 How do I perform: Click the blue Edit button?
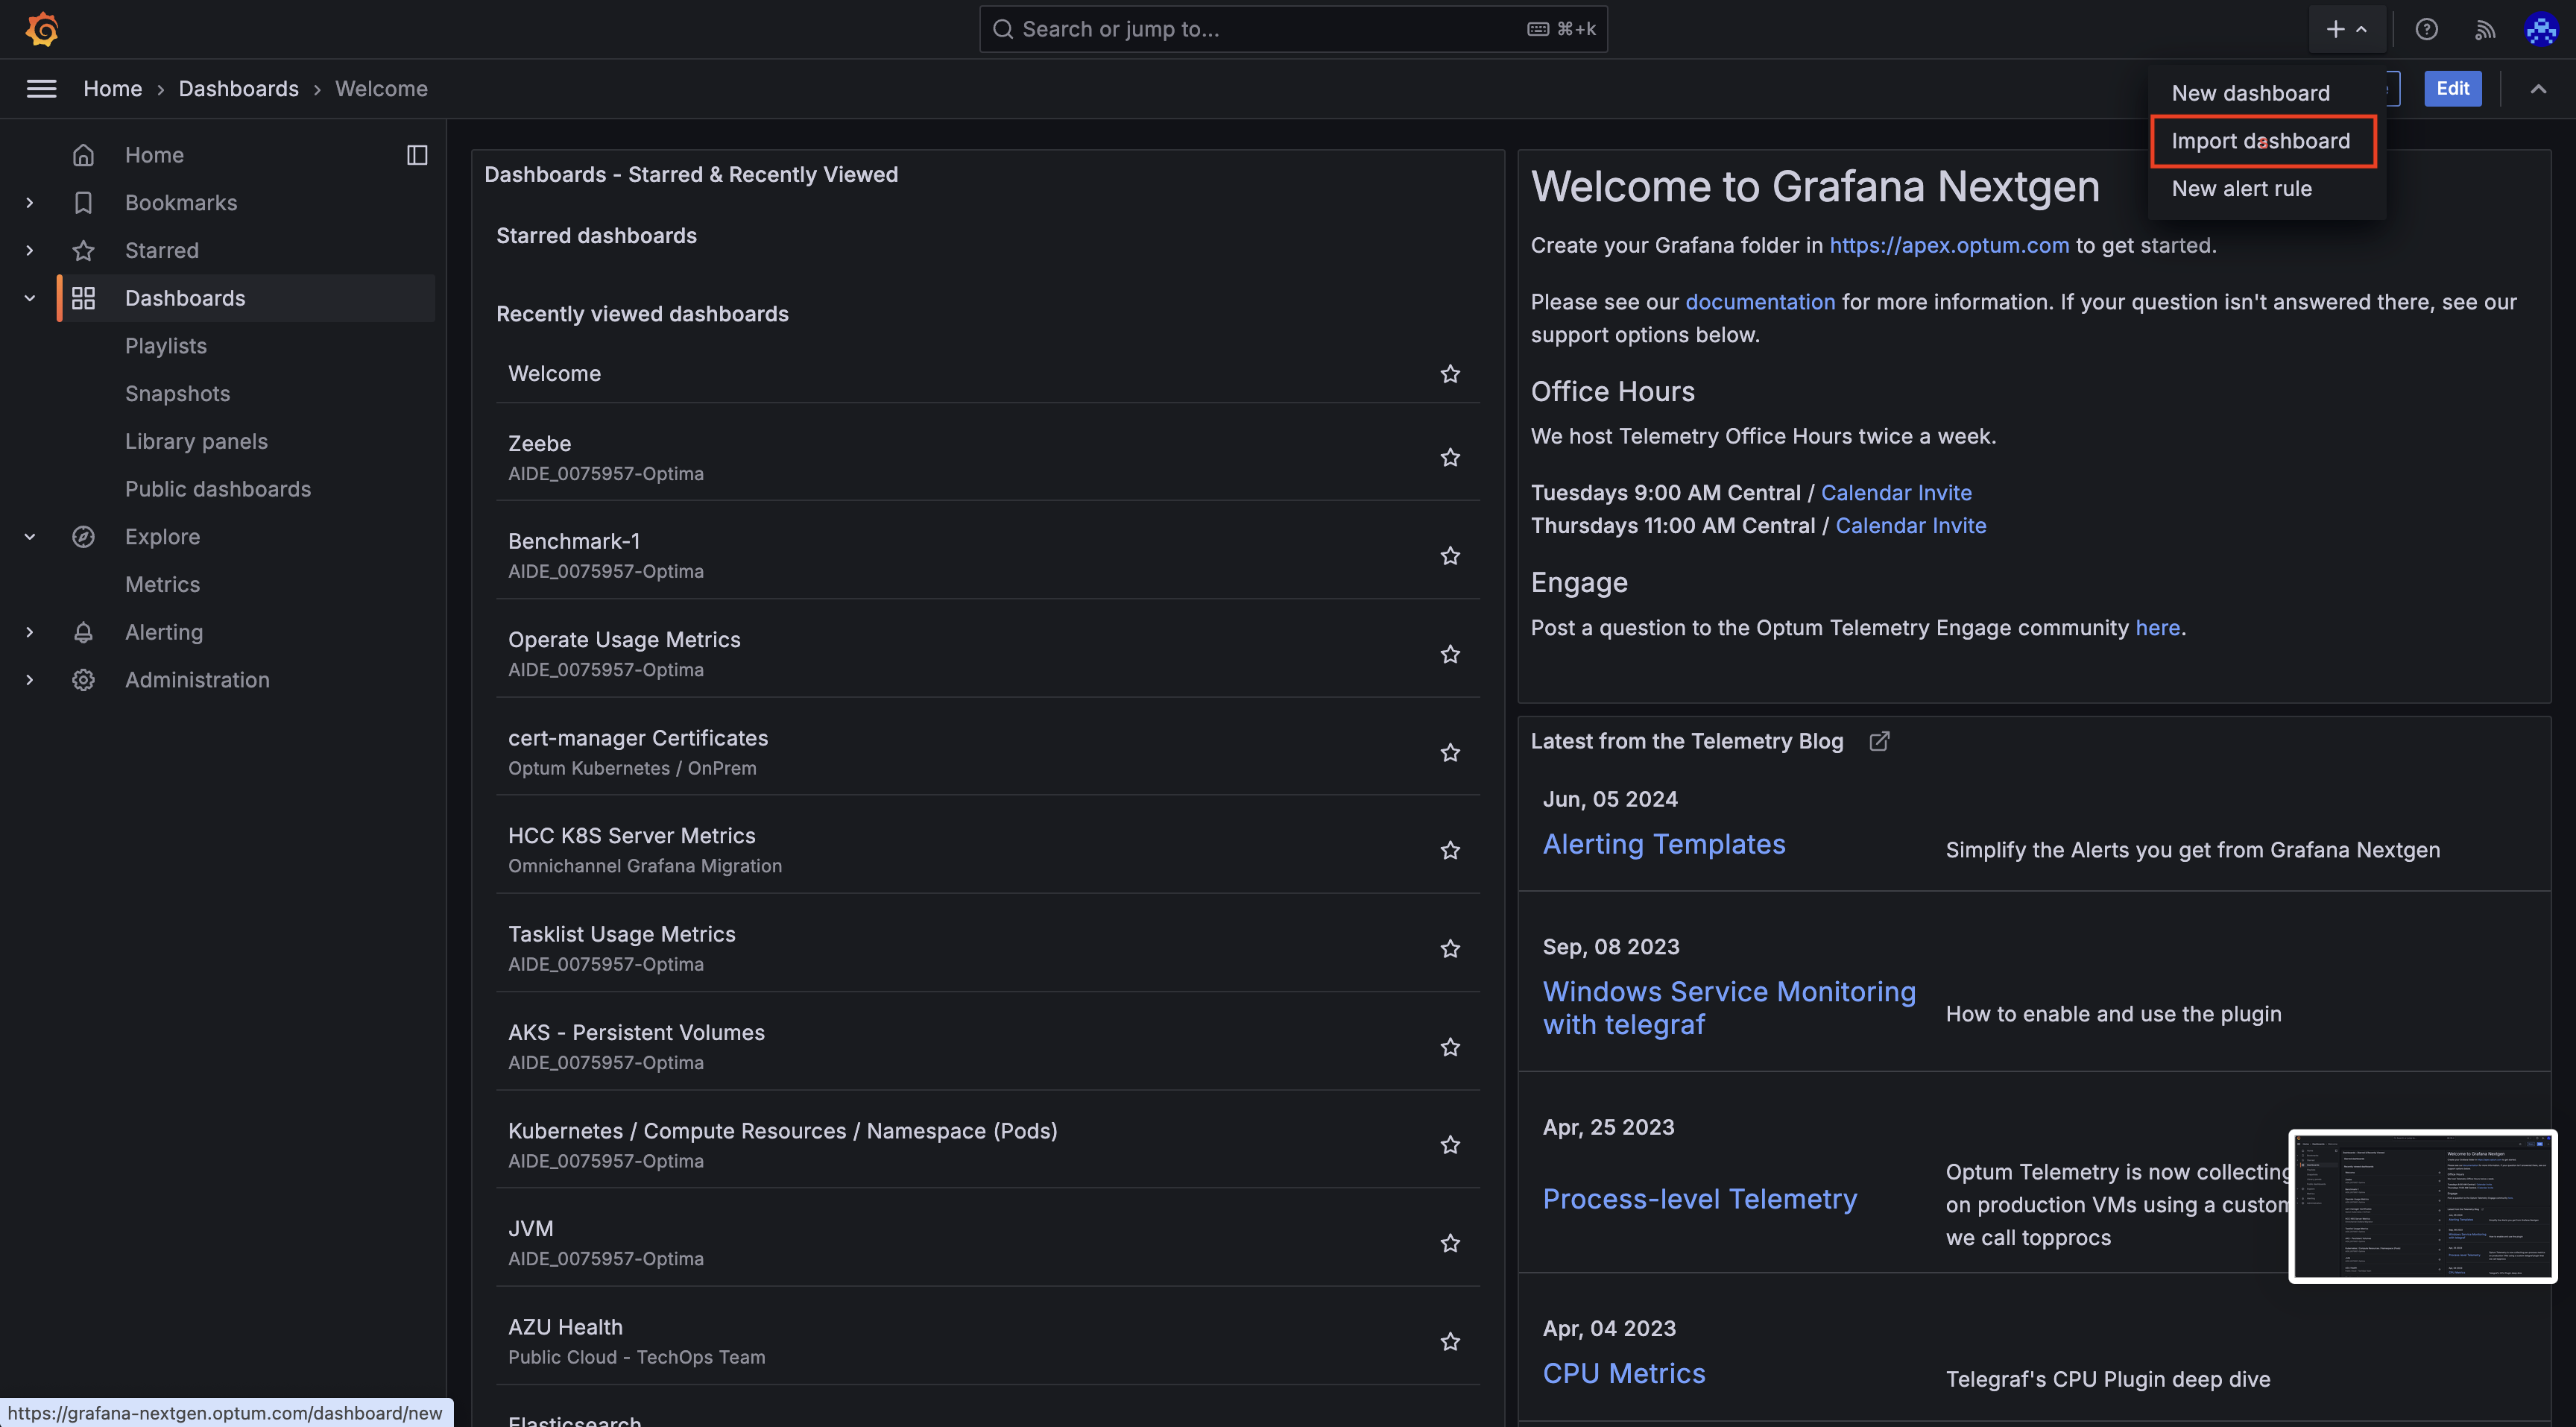pyautogui.click(x=2452, y=89)
